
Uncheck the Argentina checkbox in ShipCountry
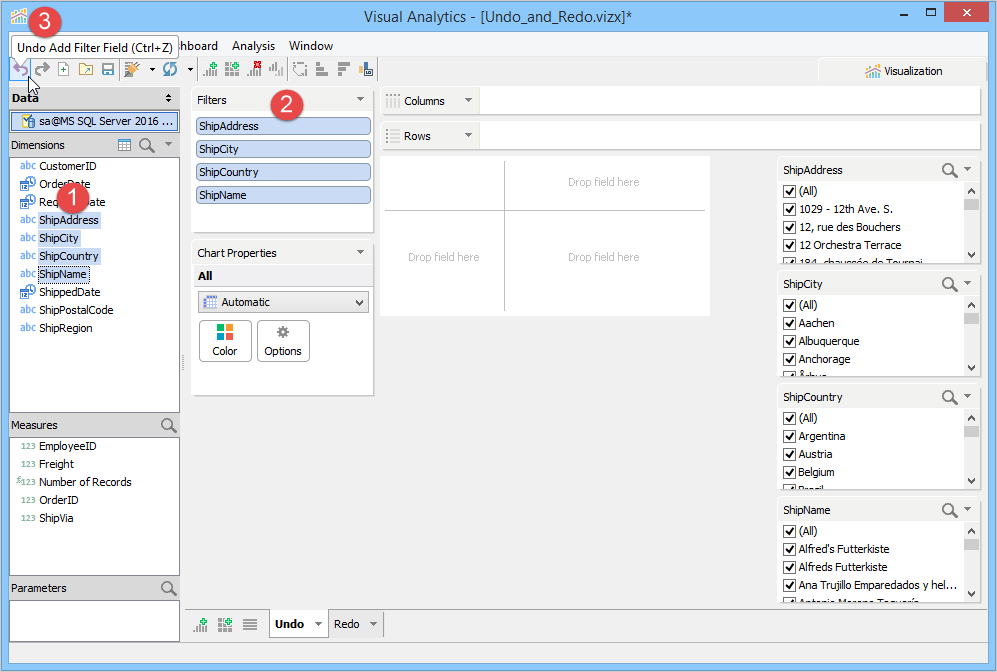click(789, 436)
